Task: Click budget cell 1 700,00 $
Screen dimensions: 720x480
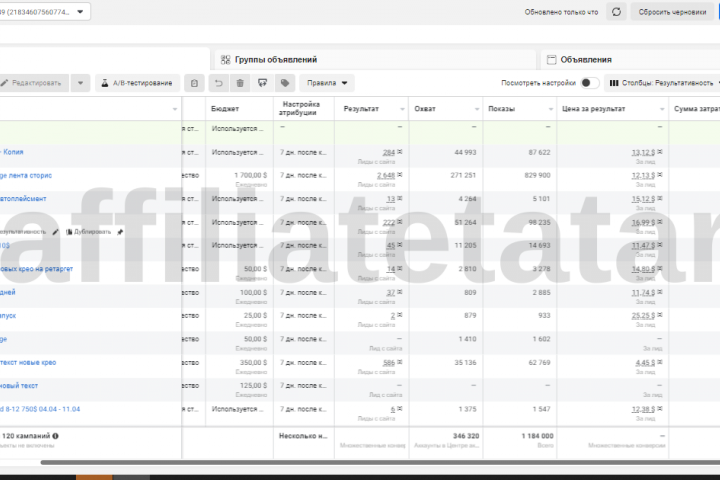Action: 250,175
